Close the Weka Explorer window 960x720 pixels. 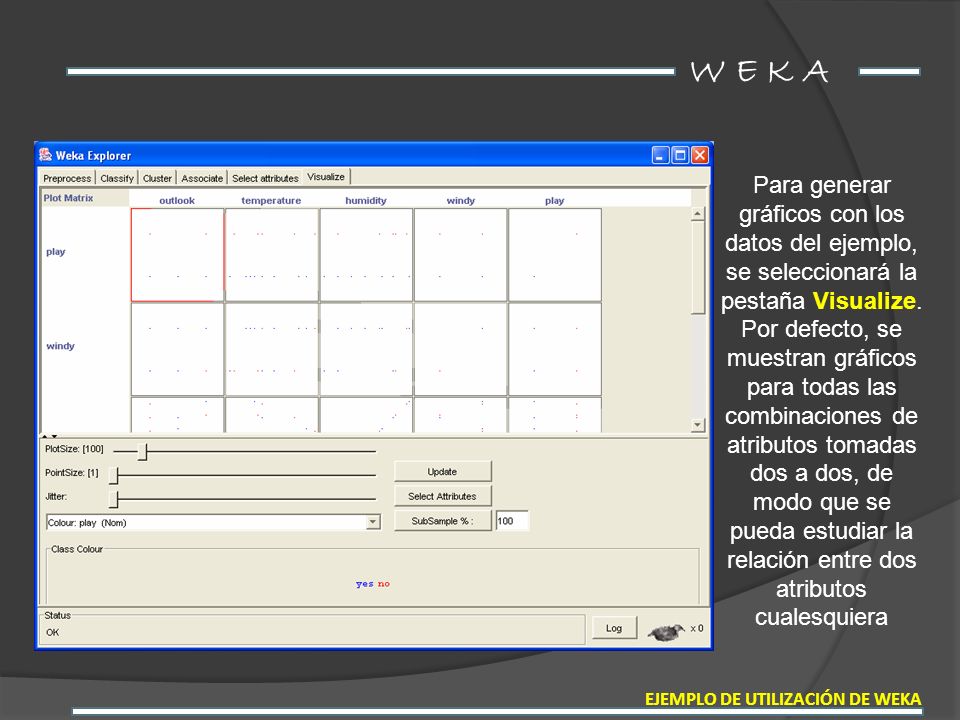700,155
